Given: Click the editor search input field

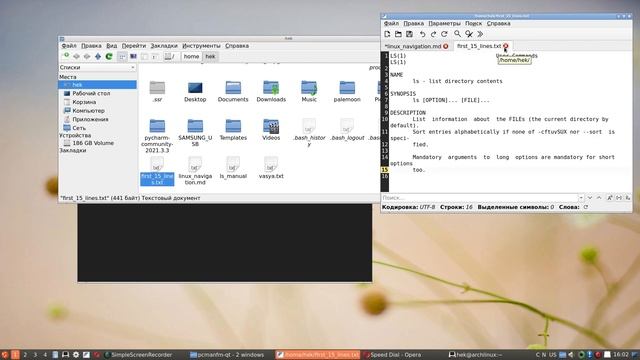Looking at the screenshot, I should pyautogui.click(x=480, y=198).
